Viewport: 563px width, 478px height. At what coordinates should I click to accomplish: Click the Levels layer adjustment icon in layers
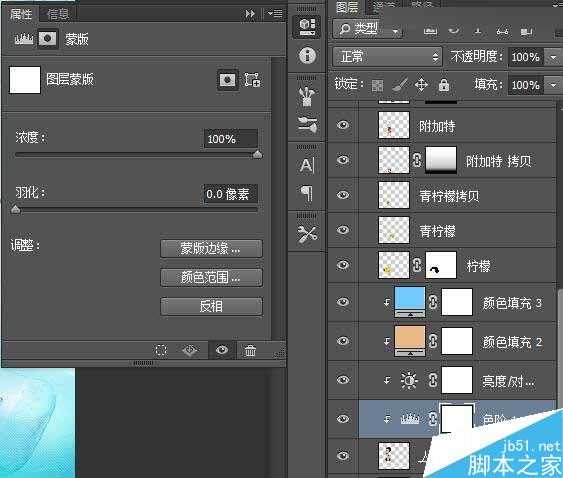click(410, 419)
